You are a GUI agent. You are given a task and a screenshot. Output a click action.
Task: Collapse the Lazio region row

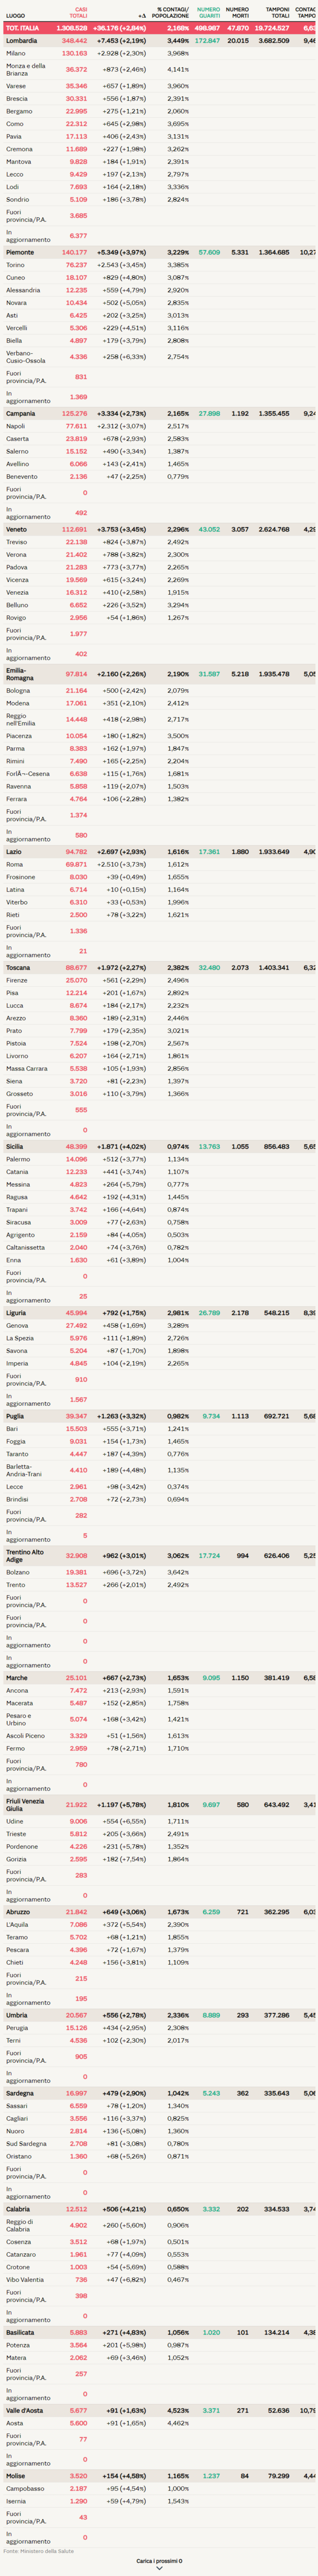coord(159,852)
